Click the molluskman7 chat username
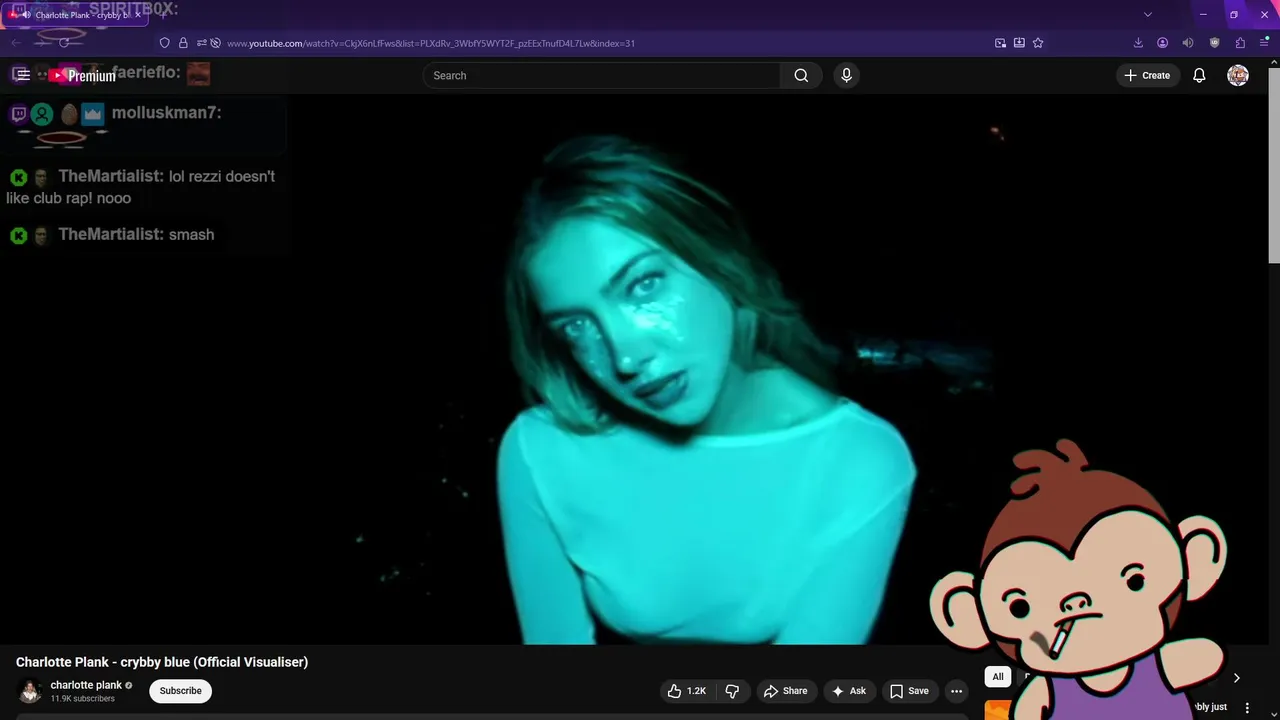This screenshot has height=720, width=1280. tap(166, 113)
